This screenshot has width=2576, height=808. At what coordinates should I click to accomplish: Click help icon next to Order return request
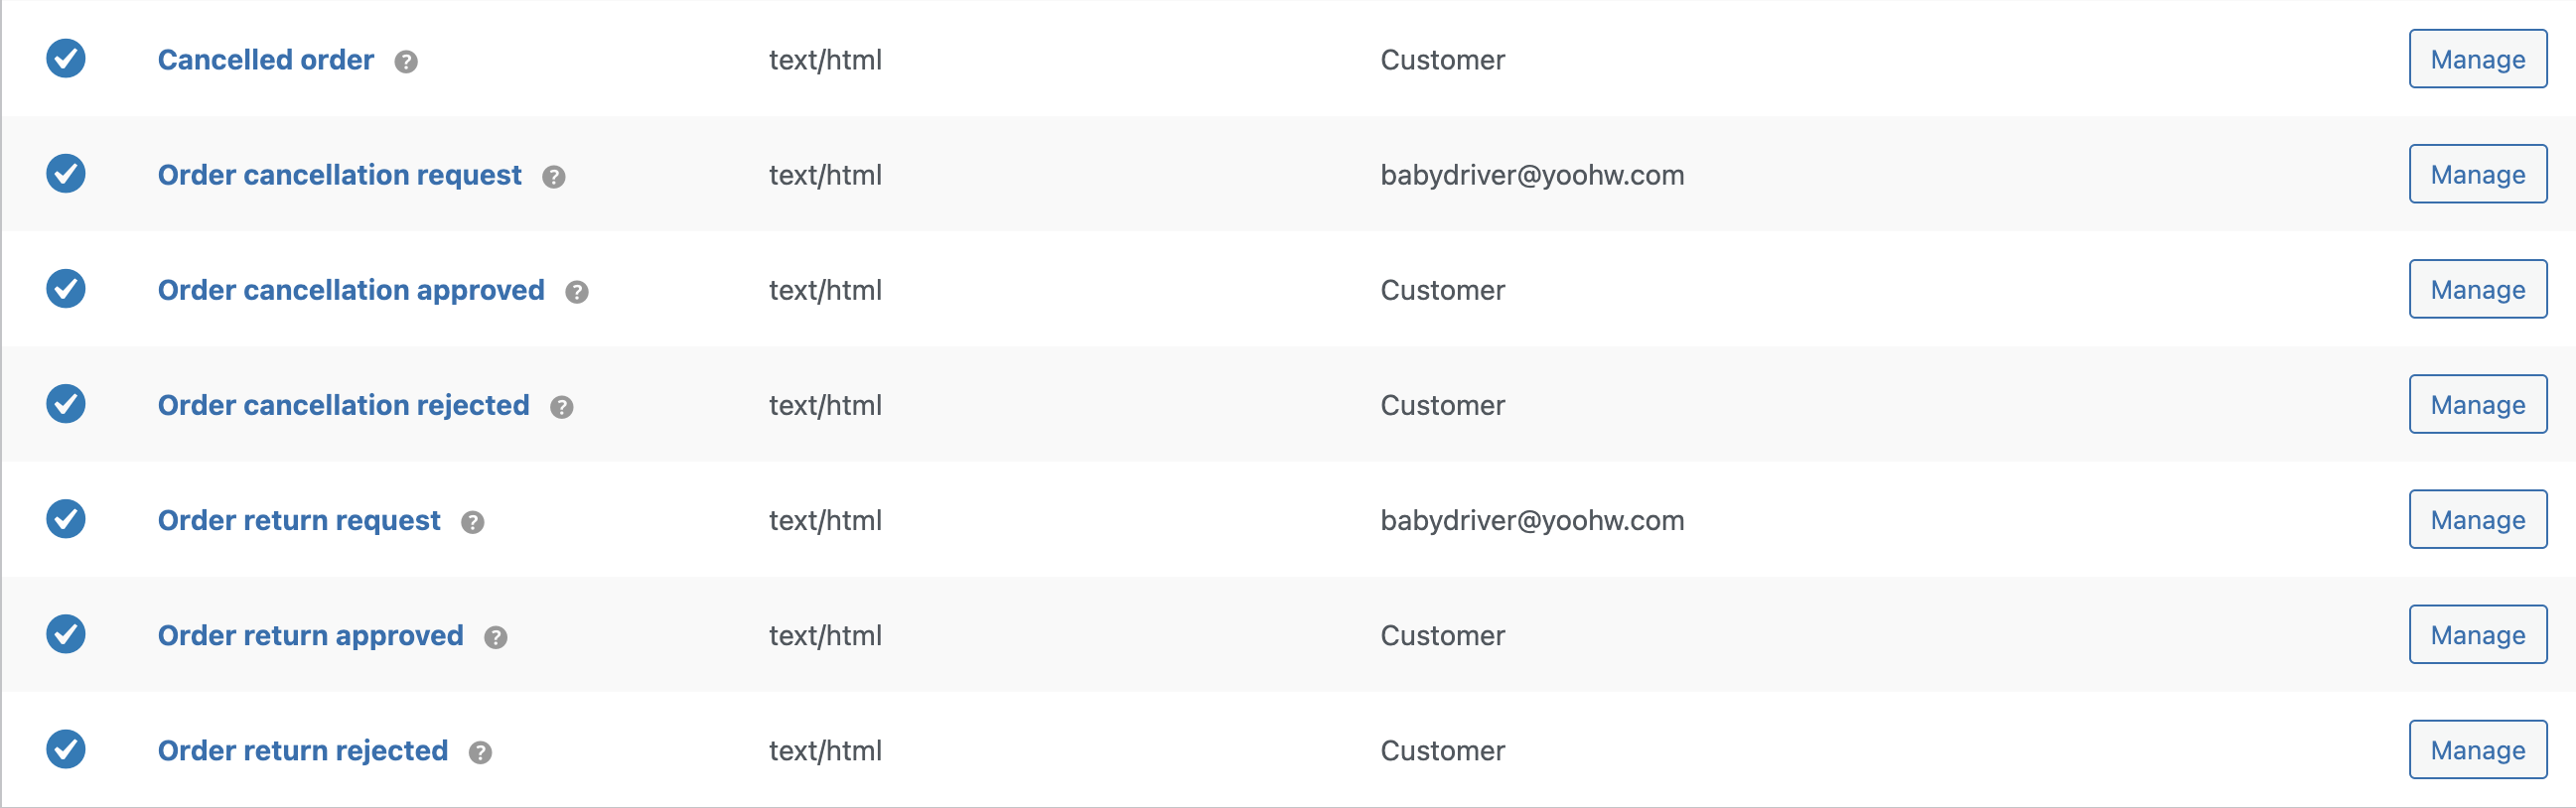[x=472, y=522]
